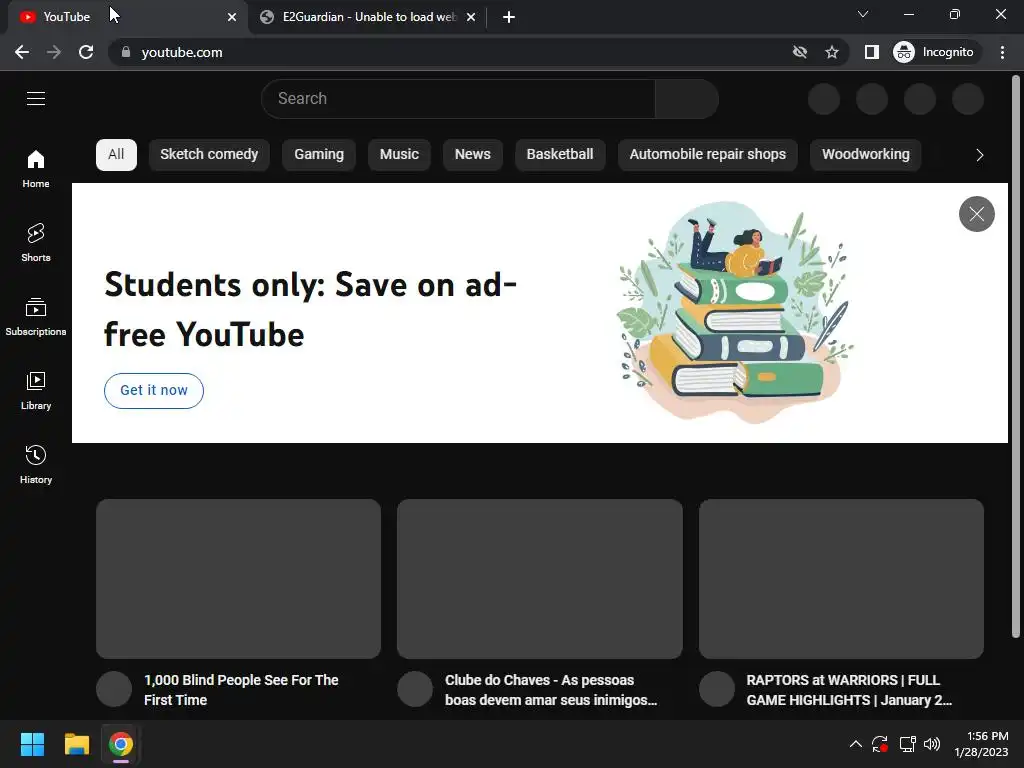
Task: Open a new browser tab
Action: pos(509,17)
